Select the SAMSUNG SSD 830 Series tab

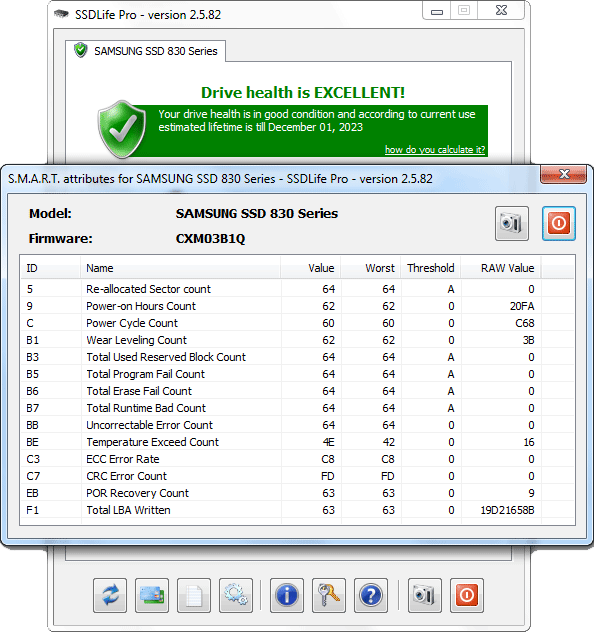[x=145, y=51]
